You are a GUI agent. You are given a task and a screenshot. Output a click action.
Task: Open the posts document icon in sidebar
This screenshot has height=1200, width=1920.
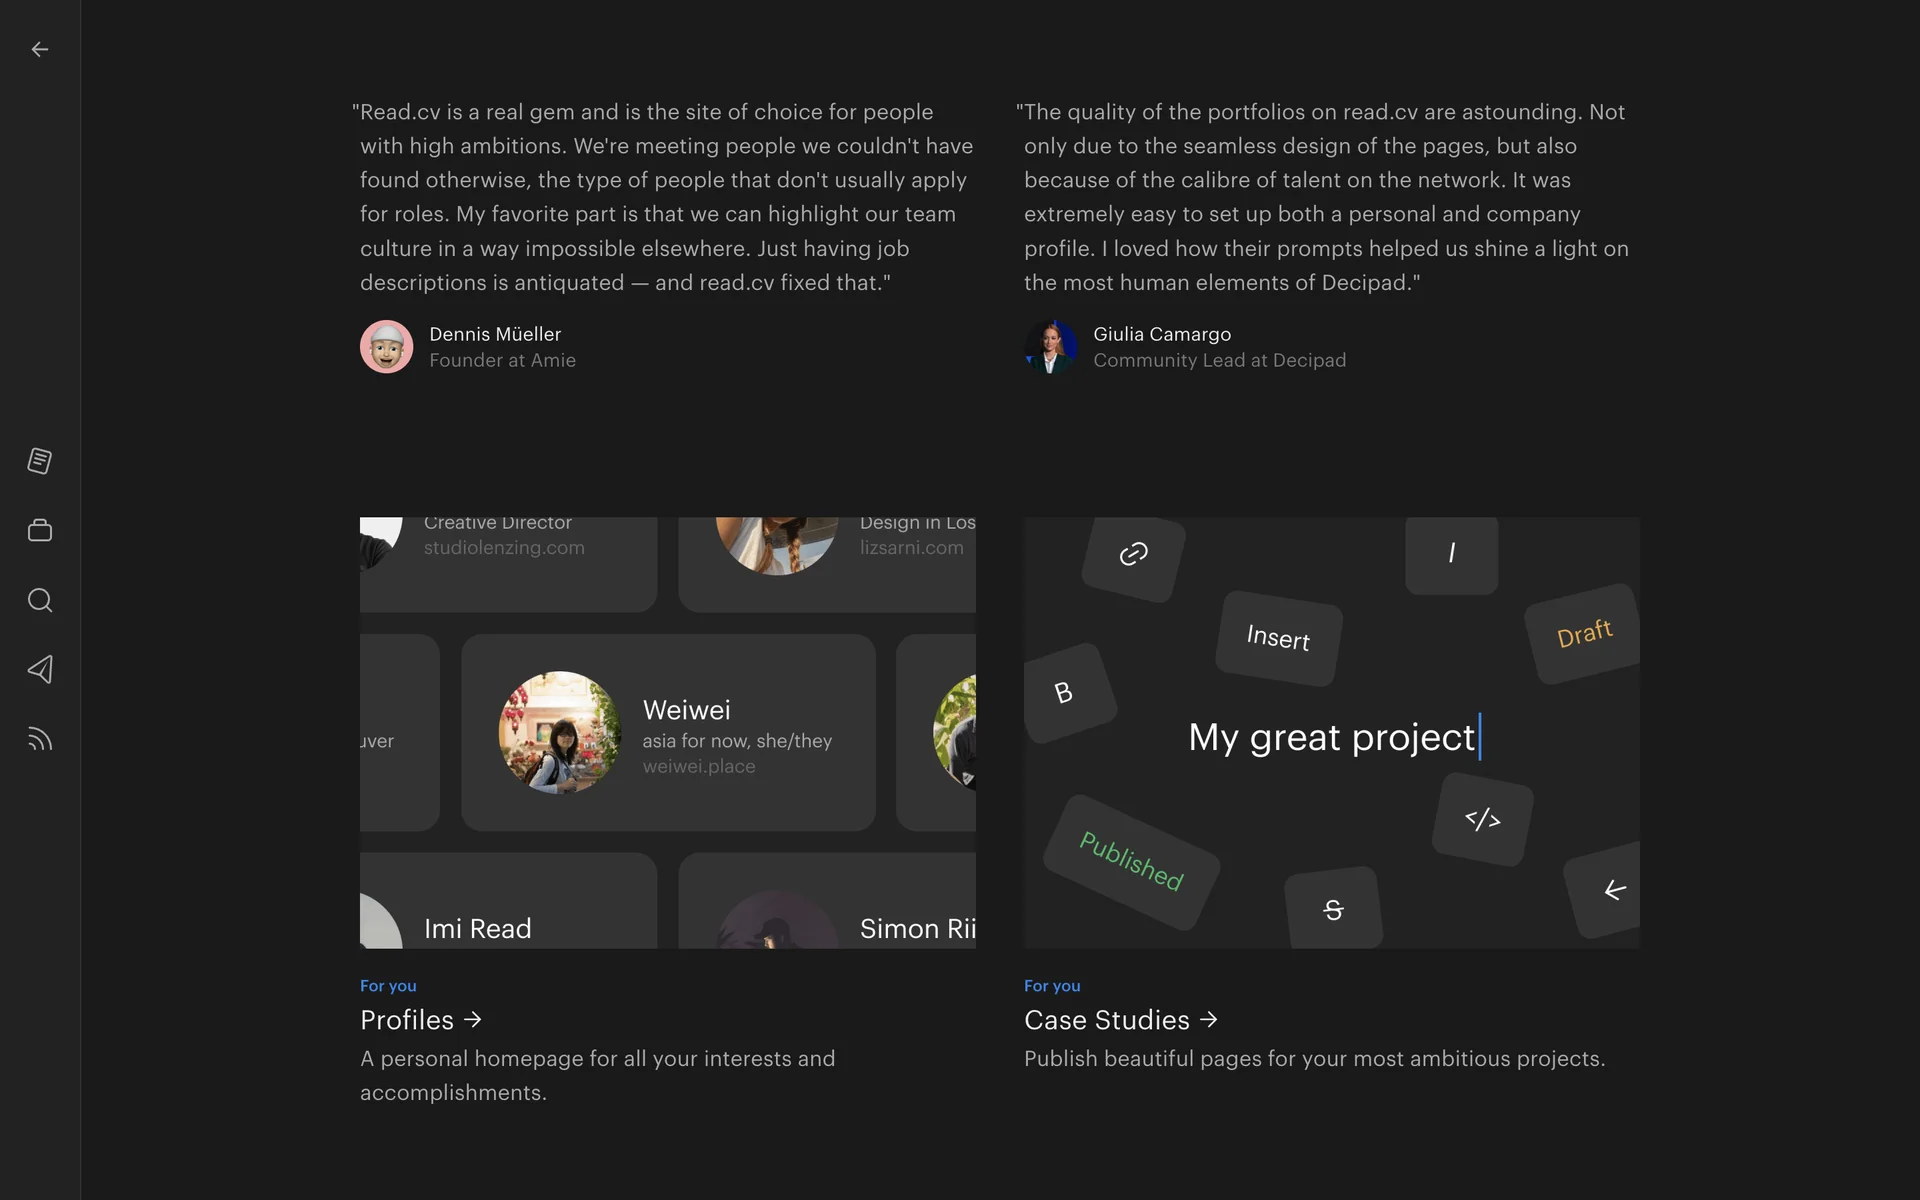(x=40, y=461)
